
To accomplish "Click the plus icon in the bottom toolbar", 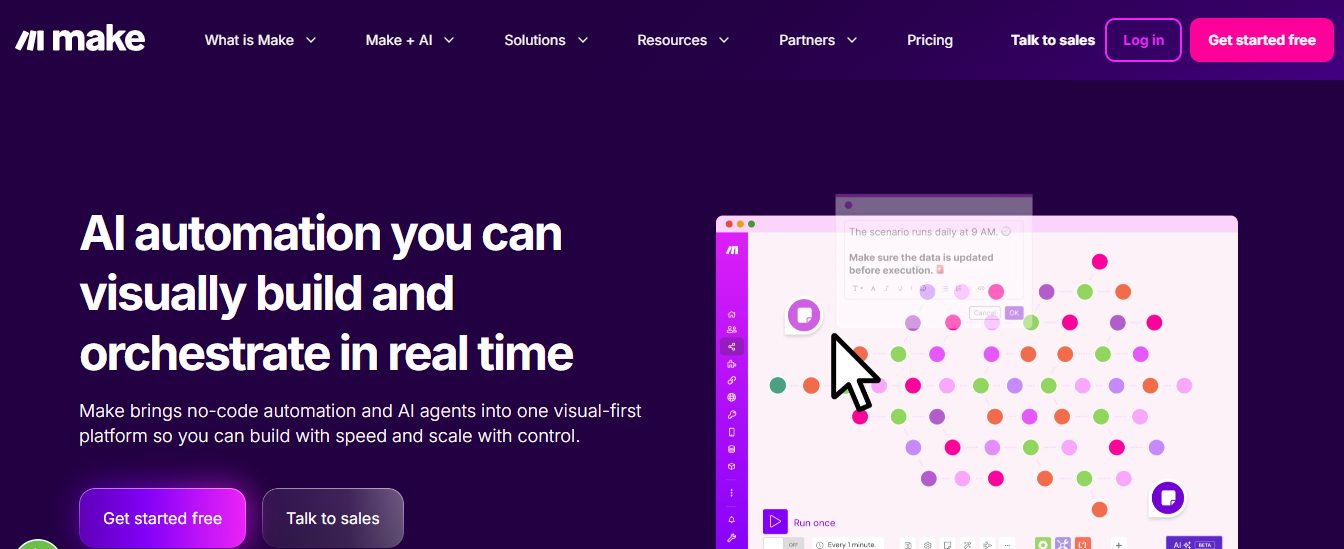I will tap(1119, 544).
